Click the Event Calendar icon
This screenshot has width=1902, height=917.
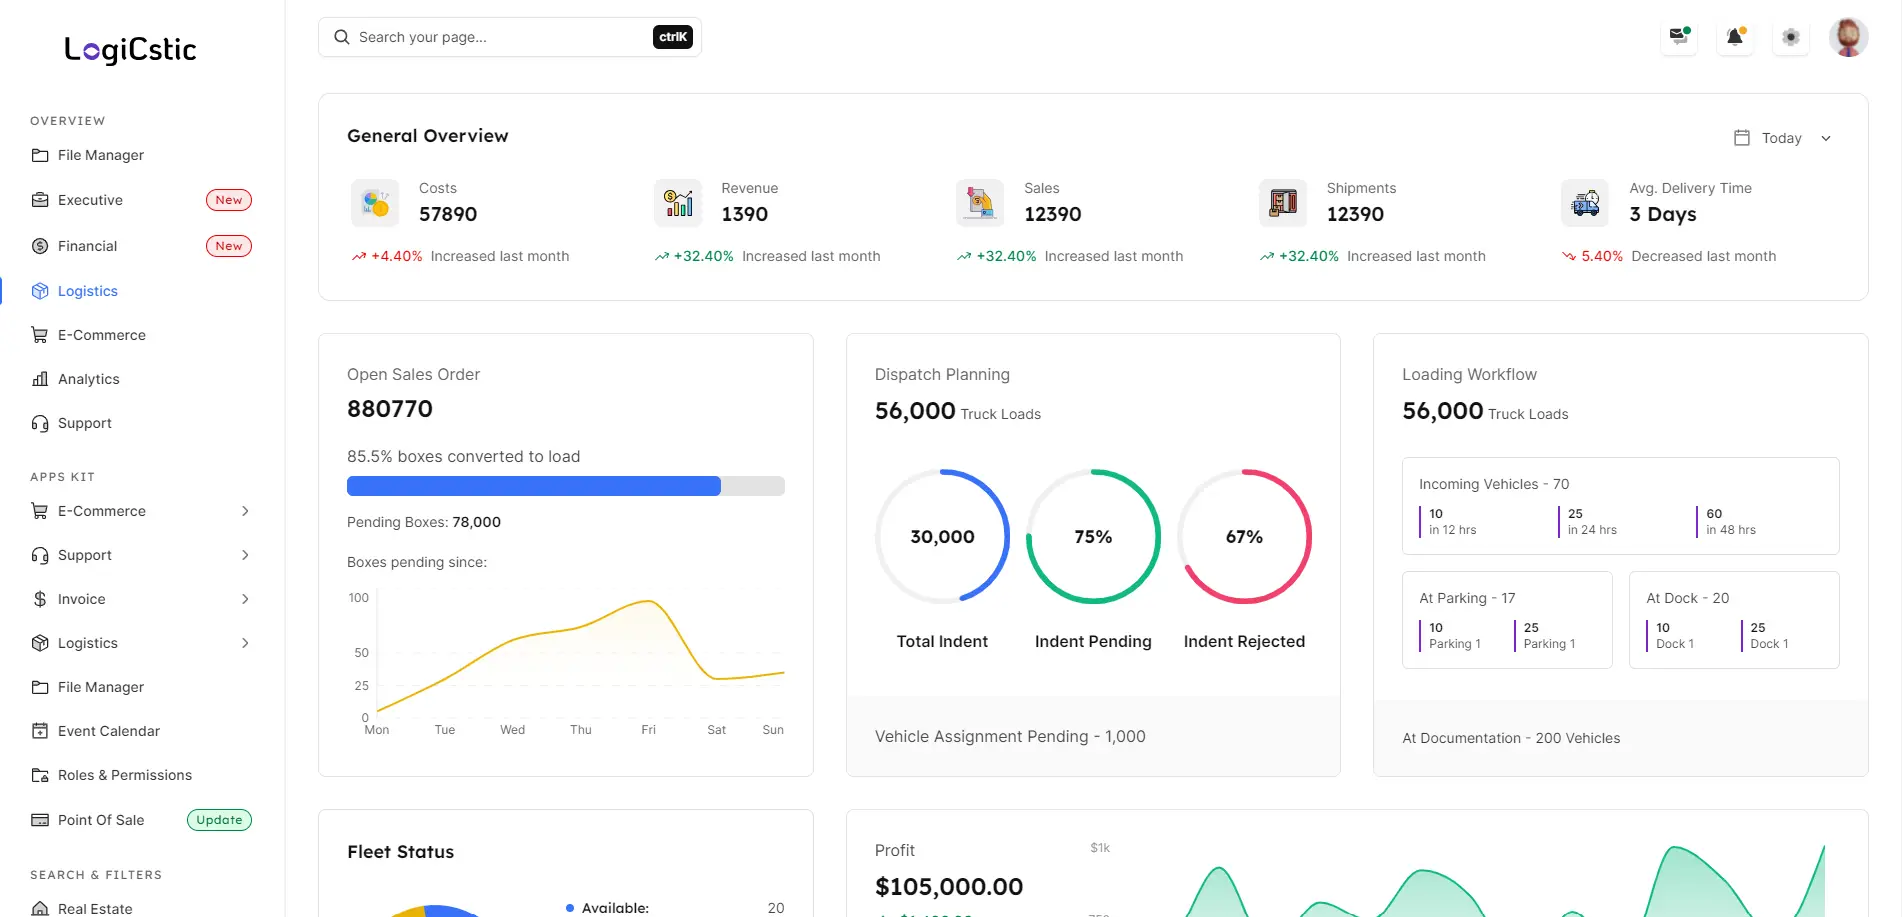tap(40, 731)
